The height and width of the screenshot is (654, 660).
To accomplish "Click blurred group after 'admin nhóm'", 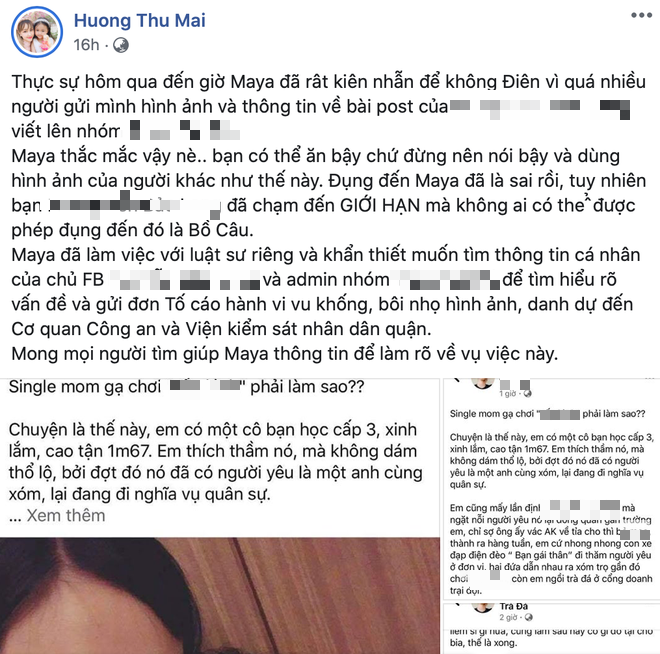I will click(445, 280).
